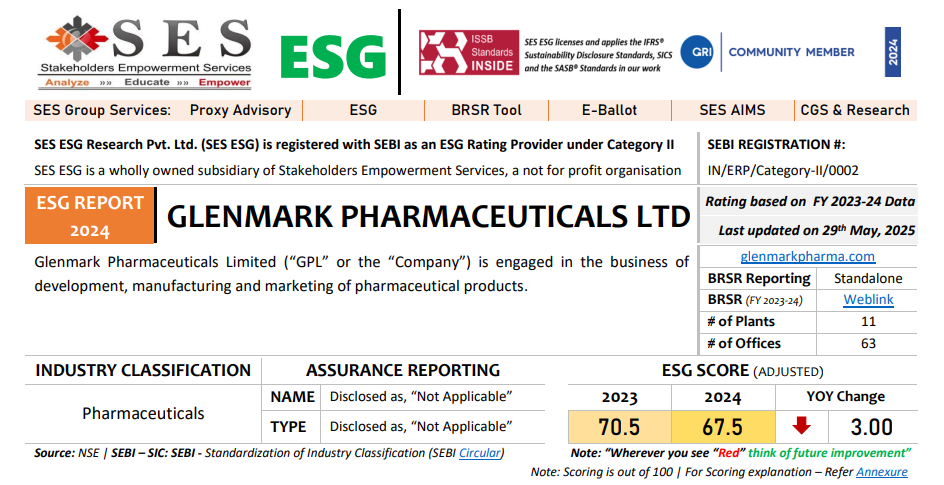The width and height of the screenshot is (944, 485).
Task: Click the 2023 score 70.5 cell
Action: (620, 427)
